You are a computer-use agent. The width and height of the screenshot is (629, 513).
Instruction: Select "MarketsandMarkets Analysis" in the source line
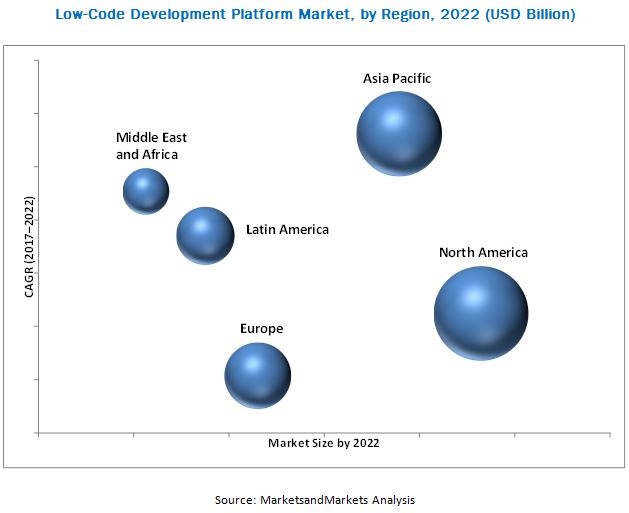point(336,499)
